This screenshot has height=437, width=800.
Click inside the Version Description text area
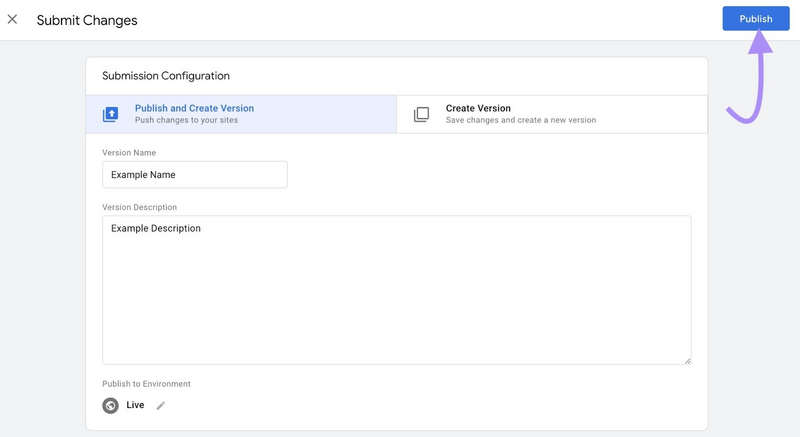(396, 290)
